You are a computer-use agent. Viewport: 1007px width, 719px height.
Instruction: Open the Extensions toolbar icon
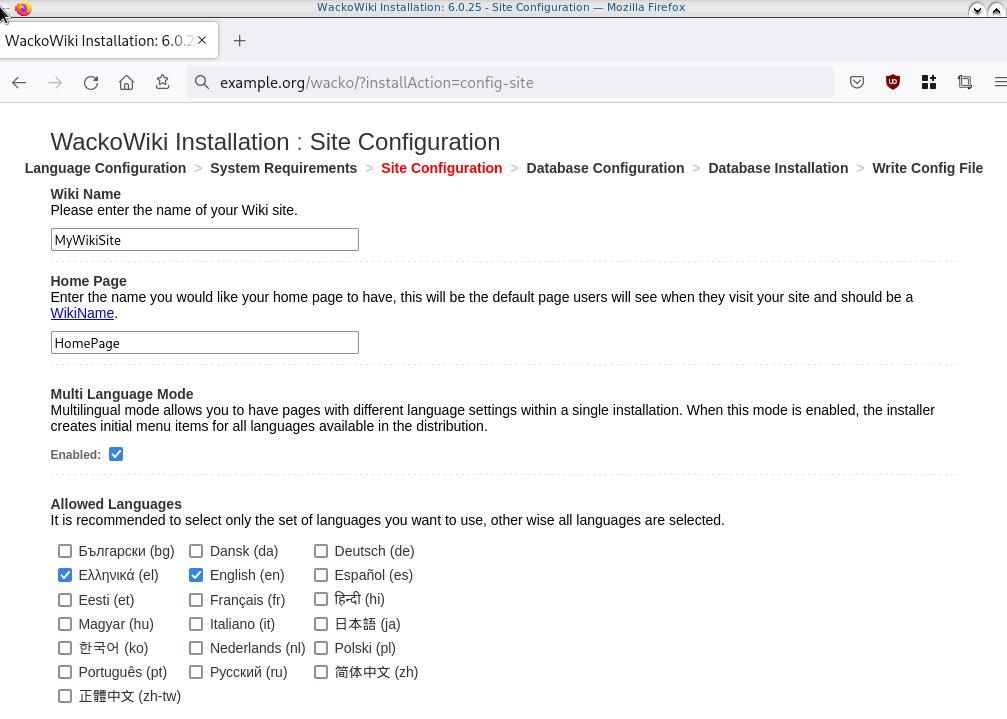(929, 83)
